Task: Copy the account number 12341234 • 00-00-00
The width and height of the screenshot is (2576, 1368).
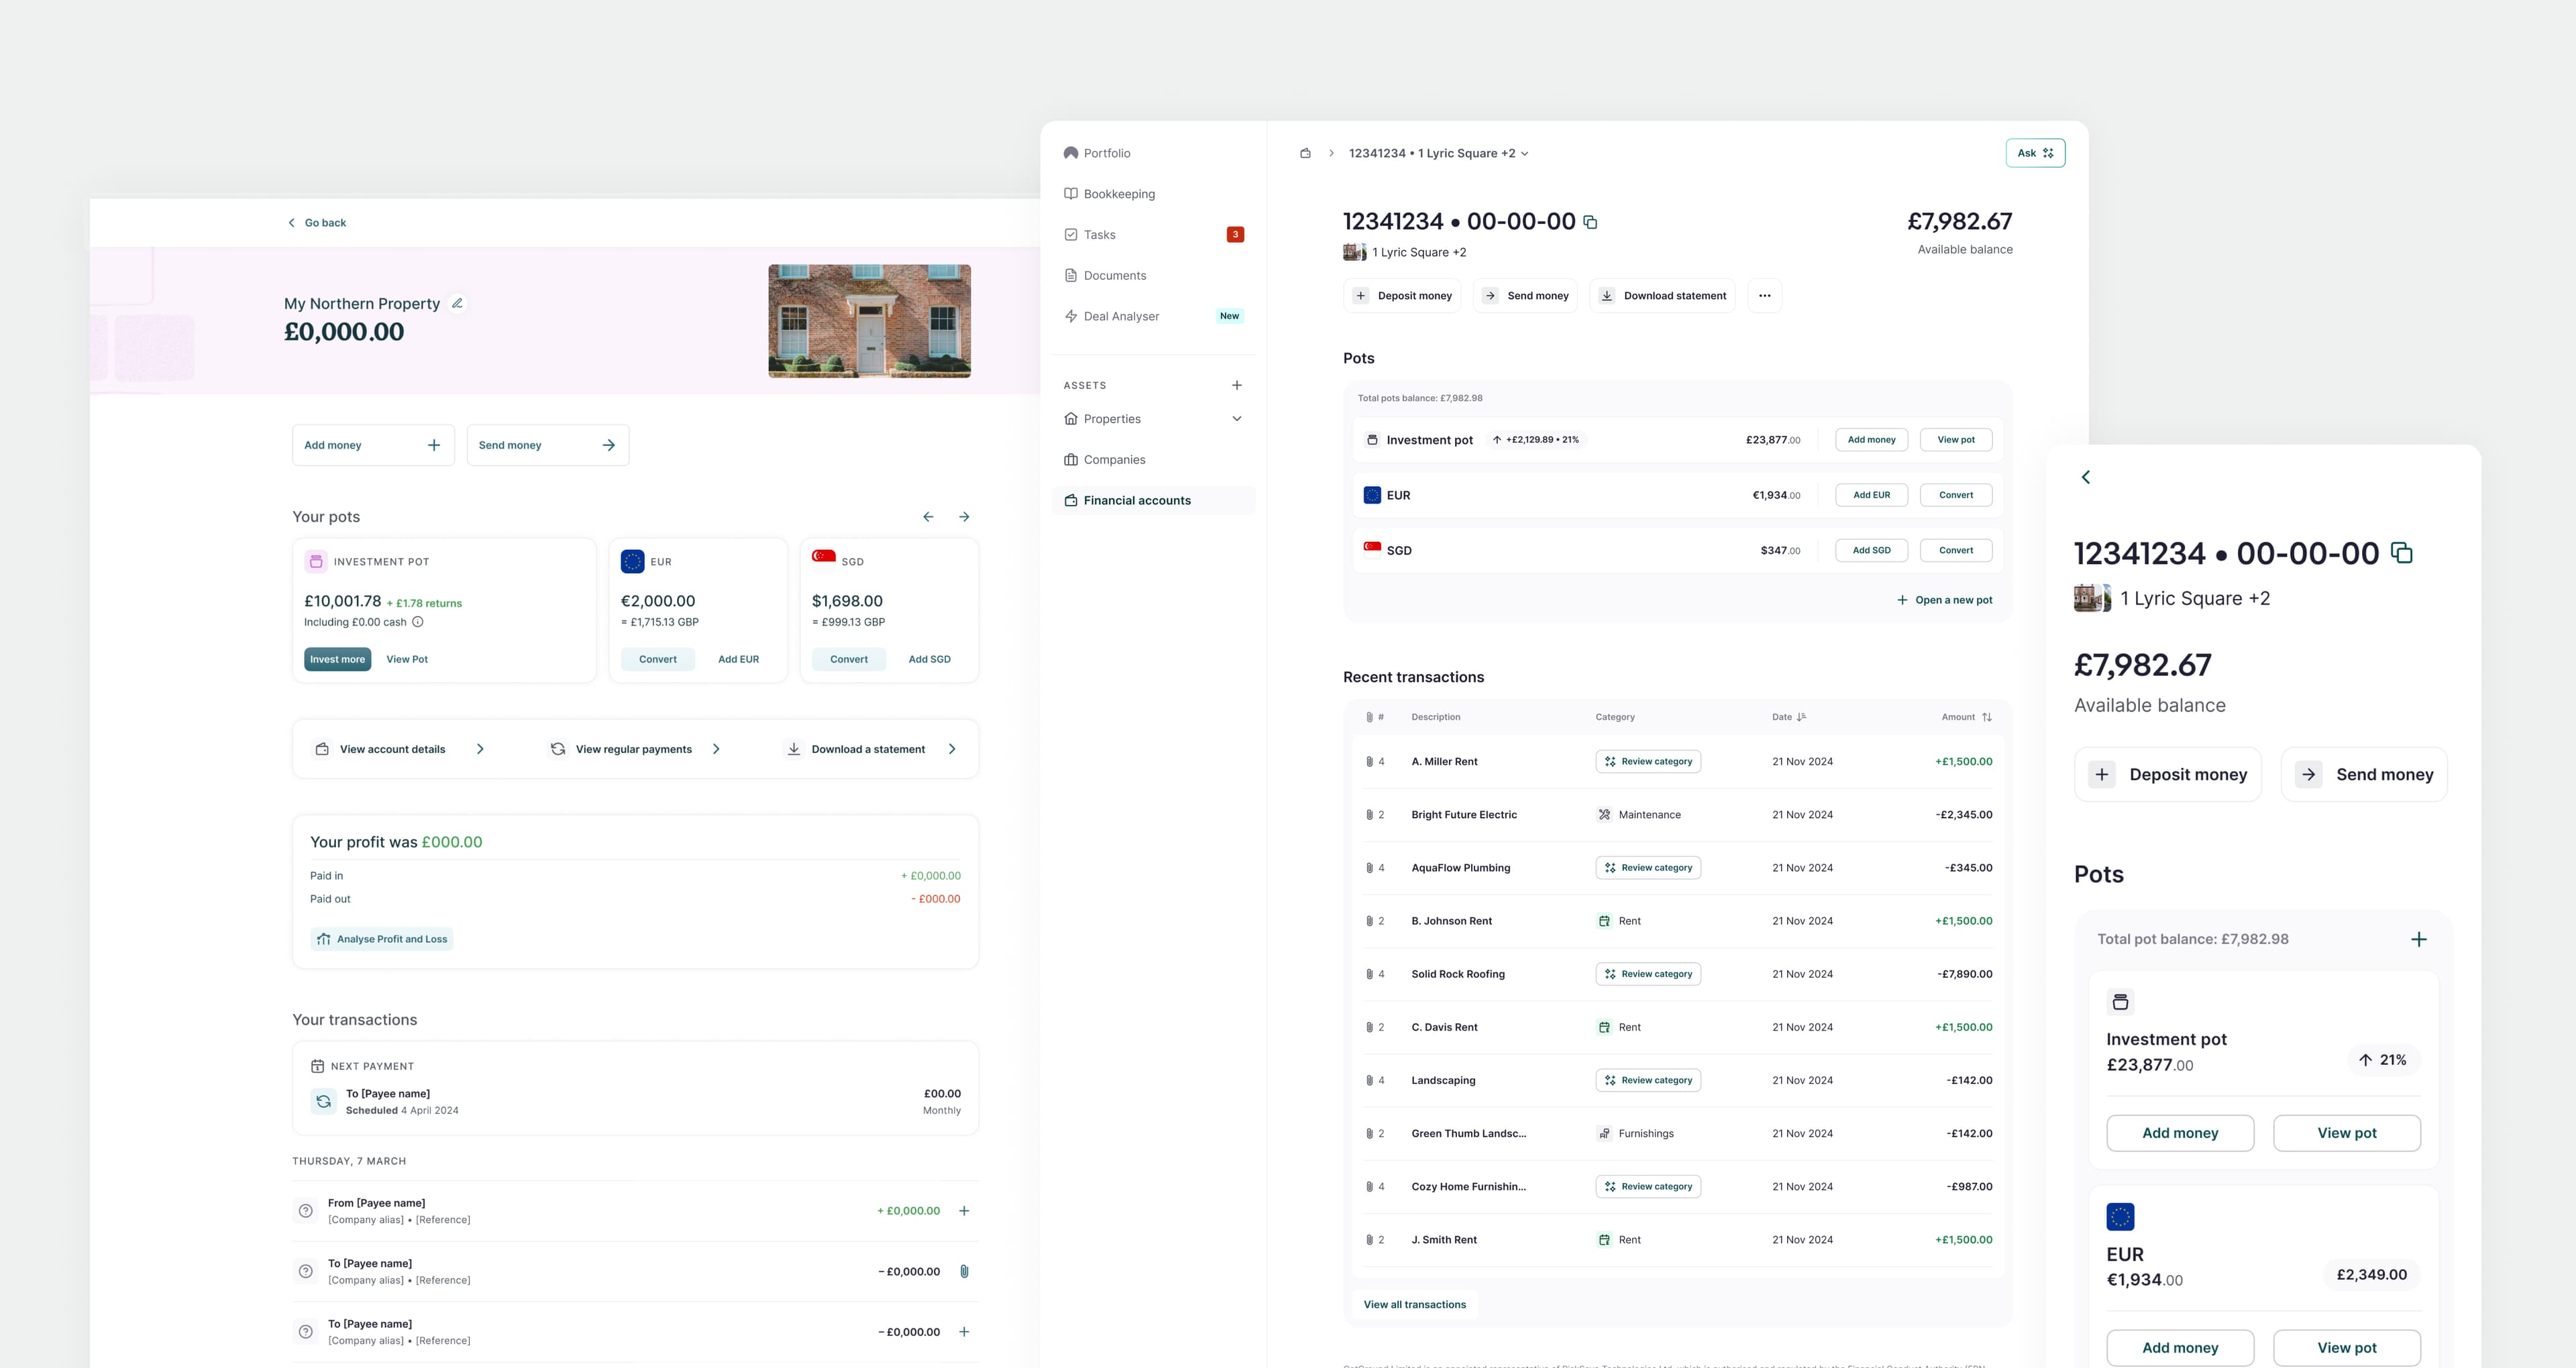Action: click(x=1591, y=221)
